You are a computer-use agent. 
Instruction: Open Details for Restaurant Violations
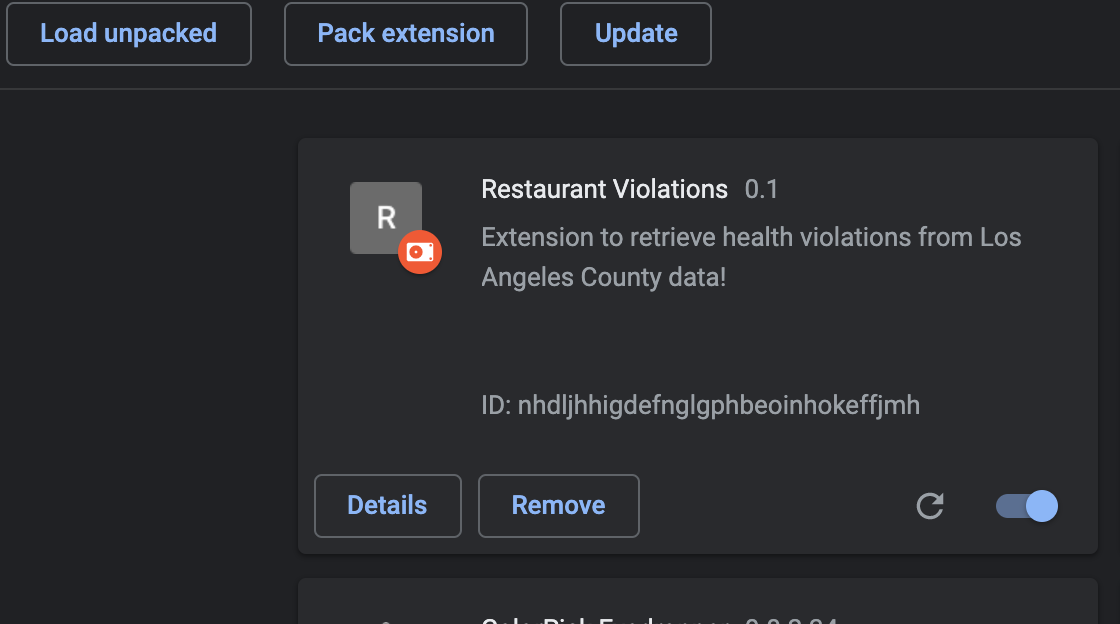click(387, 506)
